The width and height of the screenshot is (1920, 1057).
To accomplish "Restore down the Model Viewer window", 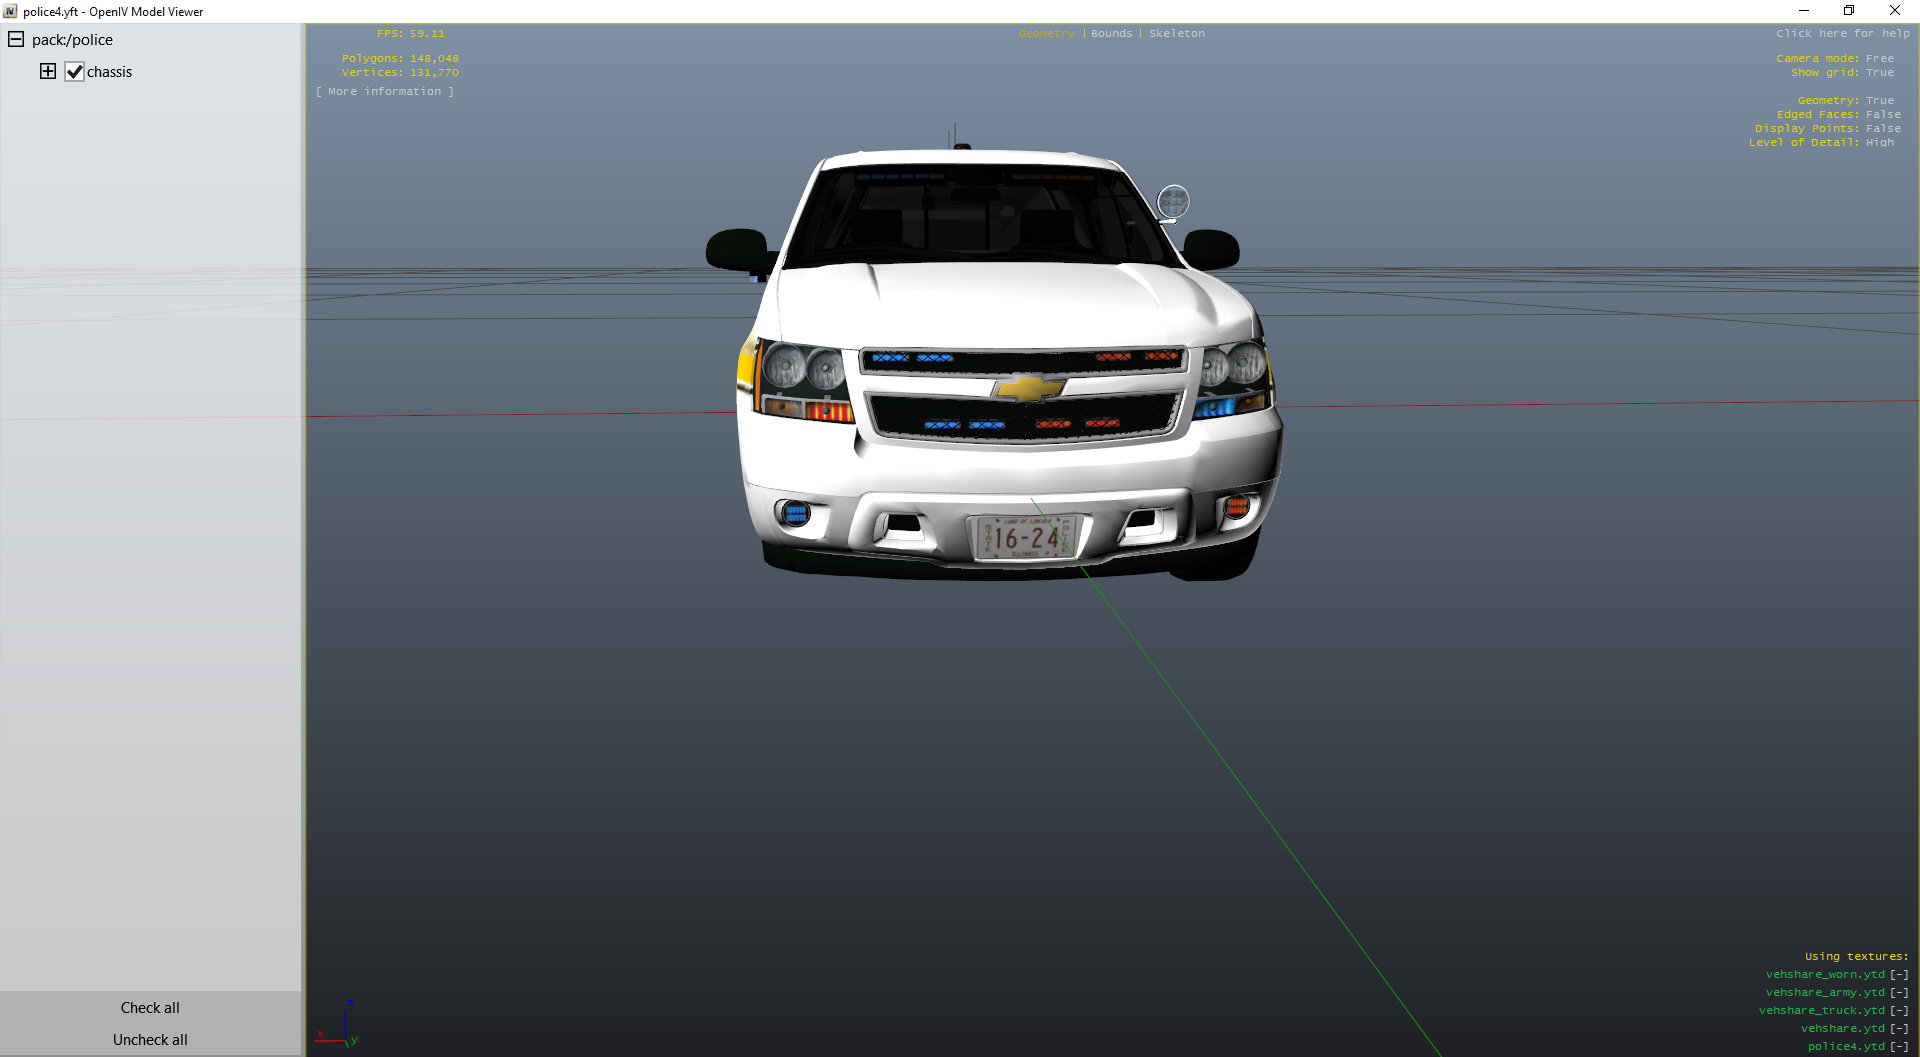I will tap(1849, 11).
